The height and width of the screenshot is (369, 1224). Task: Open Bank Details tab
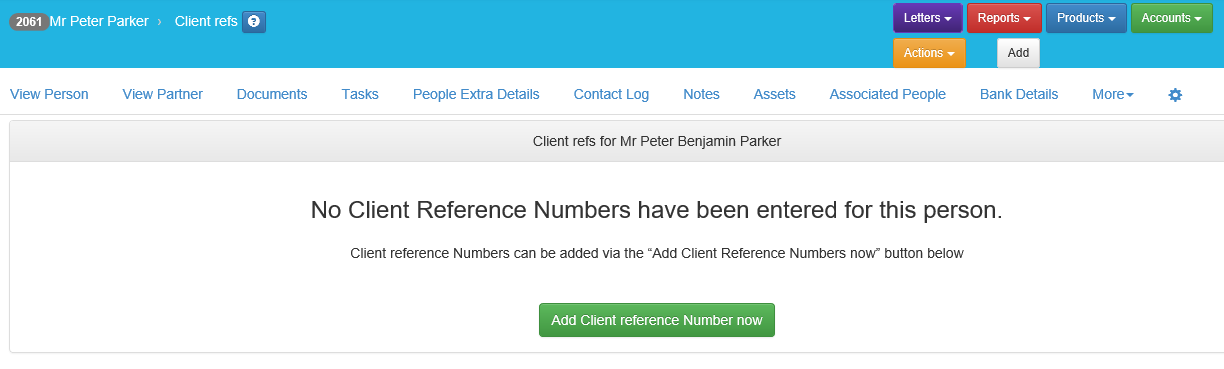1019,95
